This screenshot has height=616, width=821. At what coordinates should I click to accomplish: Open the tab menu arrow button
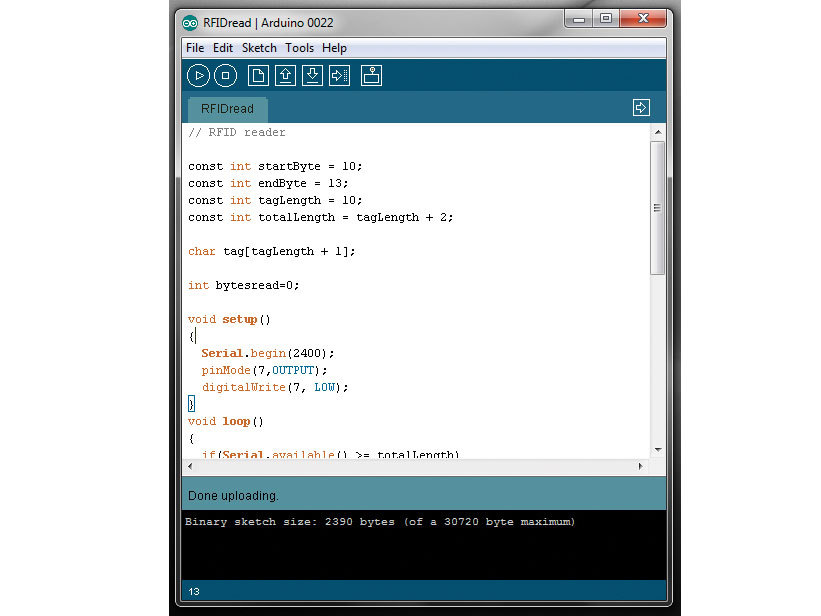641,108
